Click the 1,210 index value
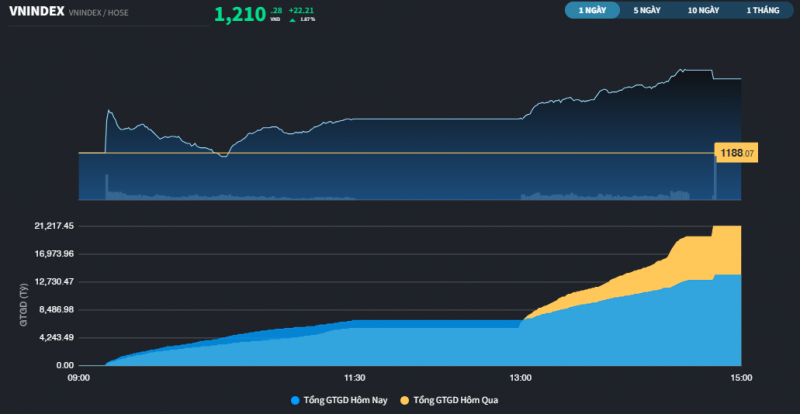Image resolution: width=800 pixels, height=414 pixels. pyautogui.click(x=239, y=14)
